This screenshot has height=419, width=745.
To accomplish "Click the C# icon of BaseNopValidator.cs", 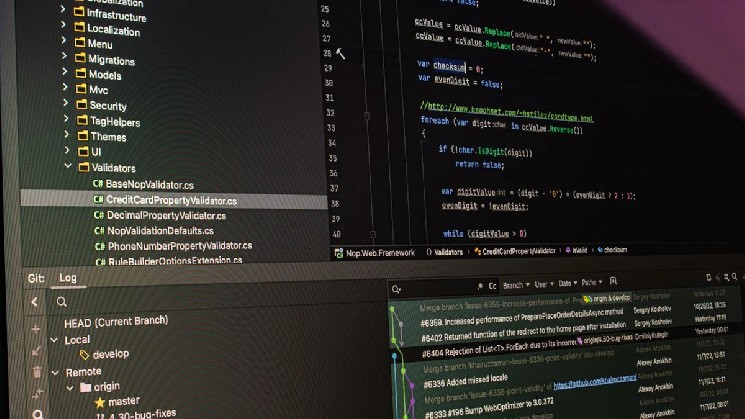I will coord(98,183).
